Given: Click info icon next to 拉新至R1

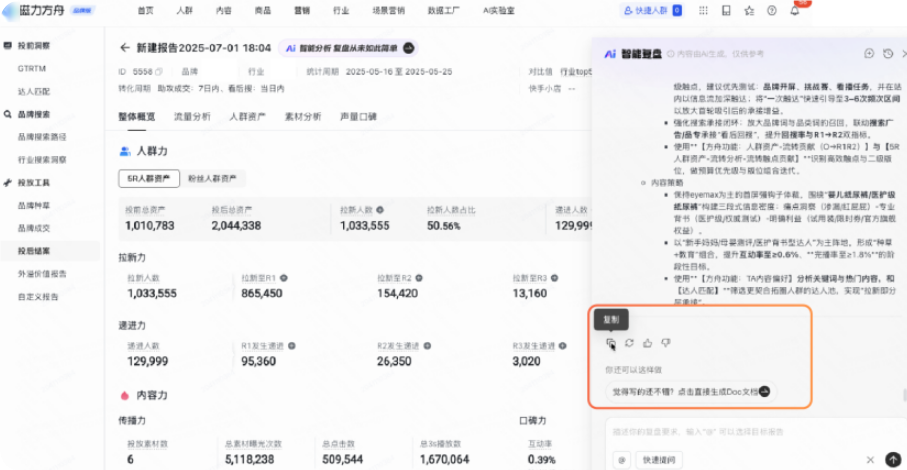Looking at the screenshot, I should pos(284,278).
